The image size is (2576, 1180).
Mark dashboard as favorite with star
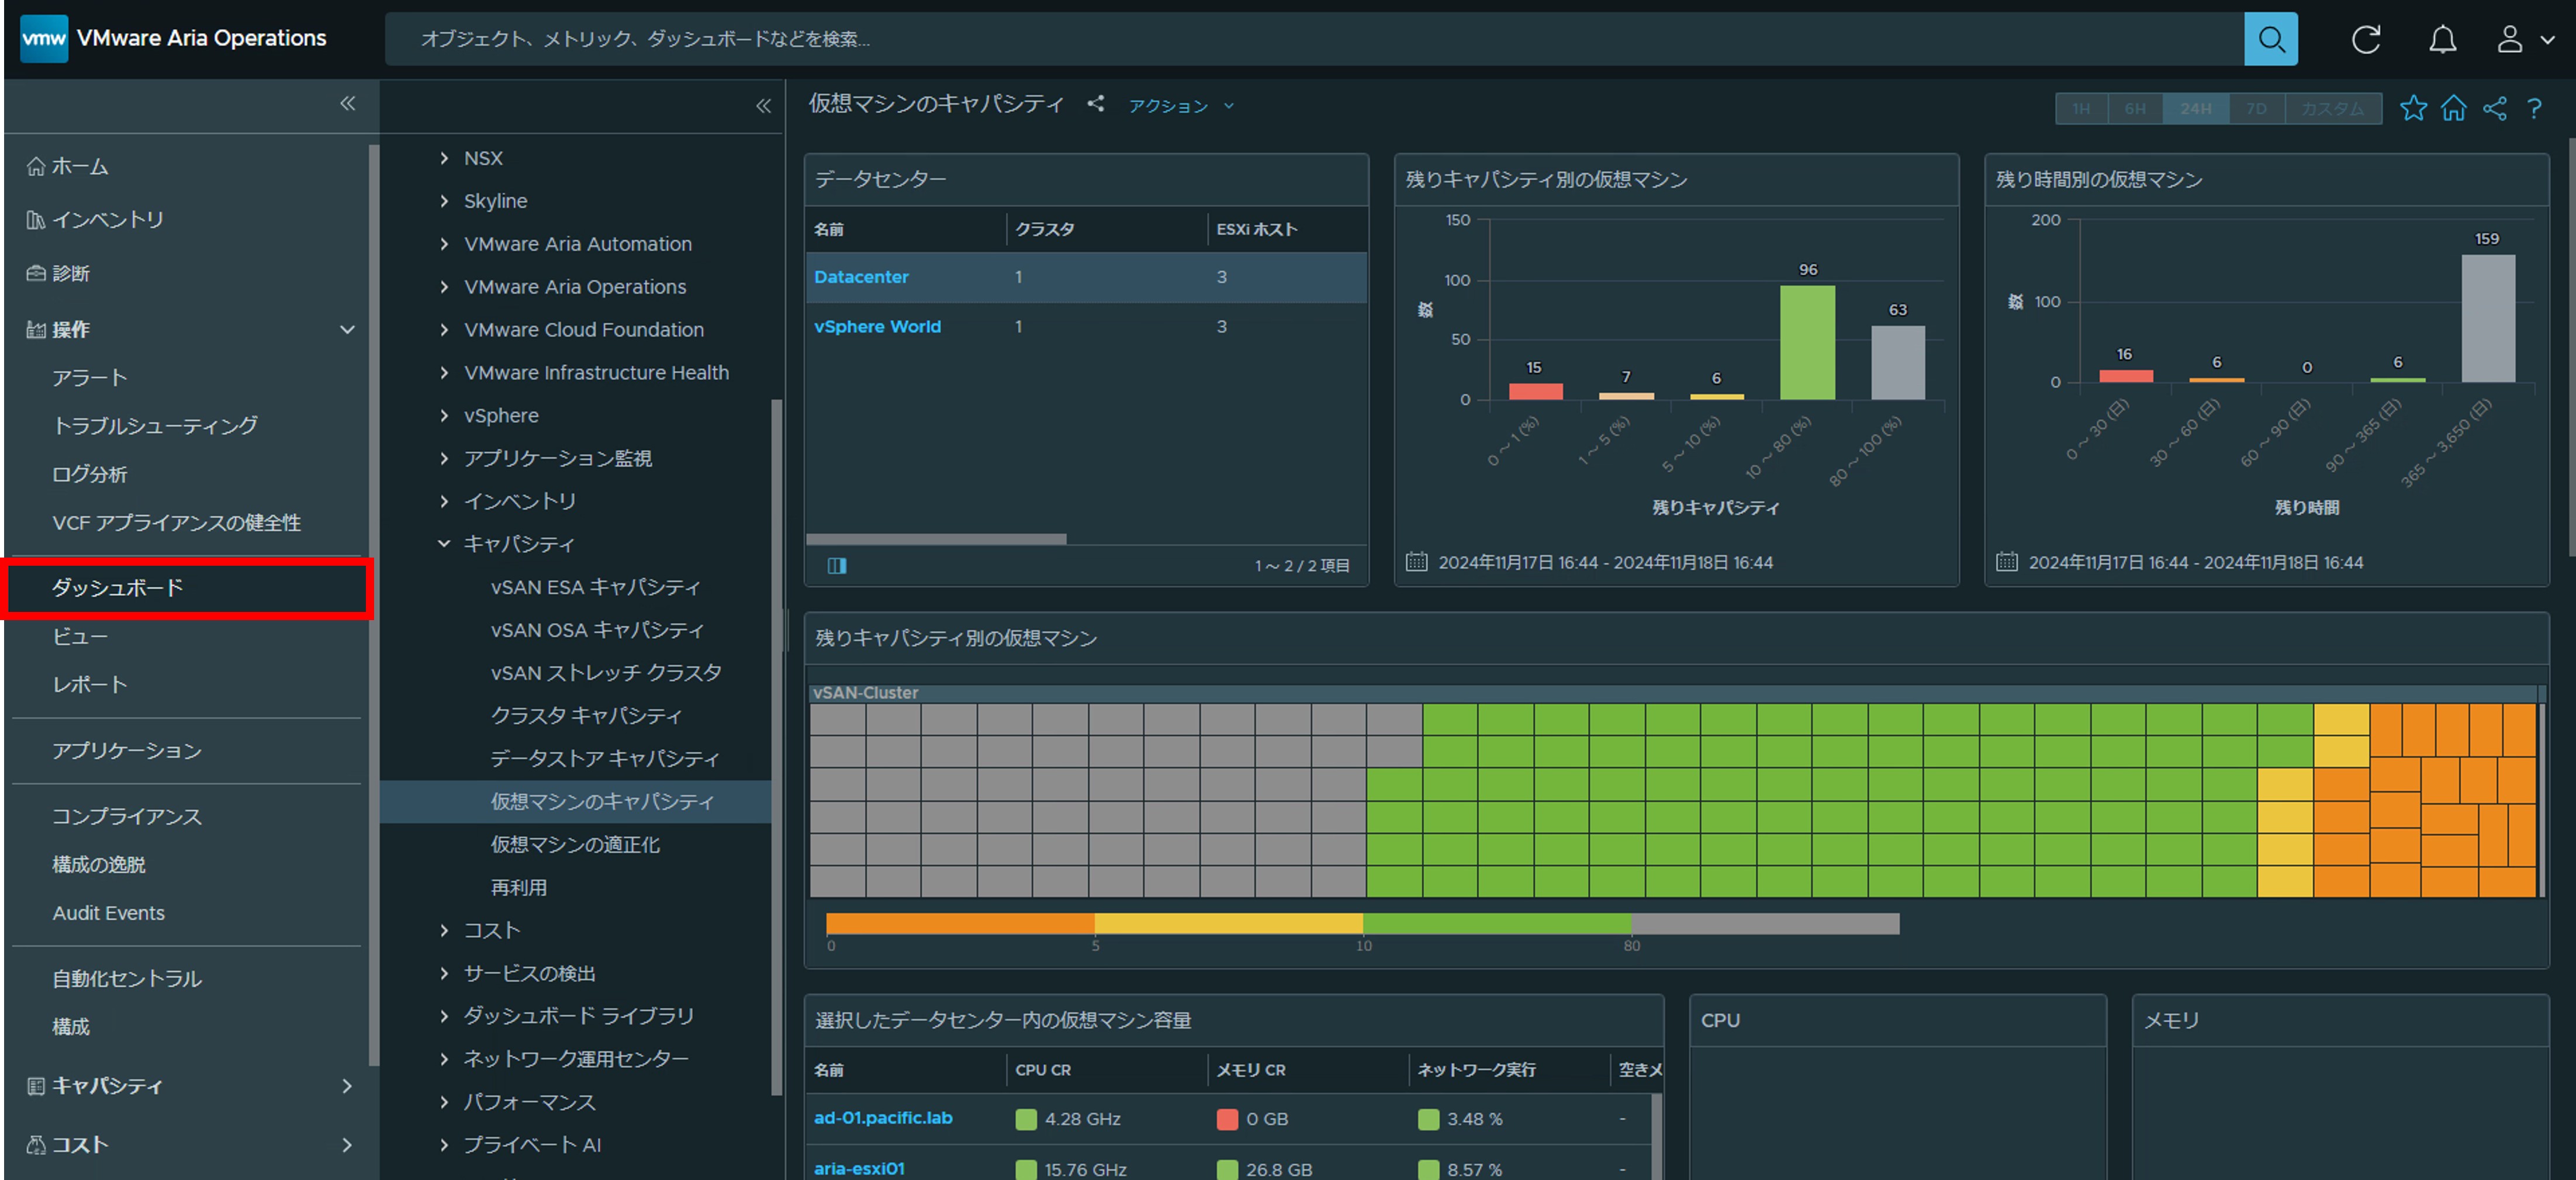coord(2413,108)
